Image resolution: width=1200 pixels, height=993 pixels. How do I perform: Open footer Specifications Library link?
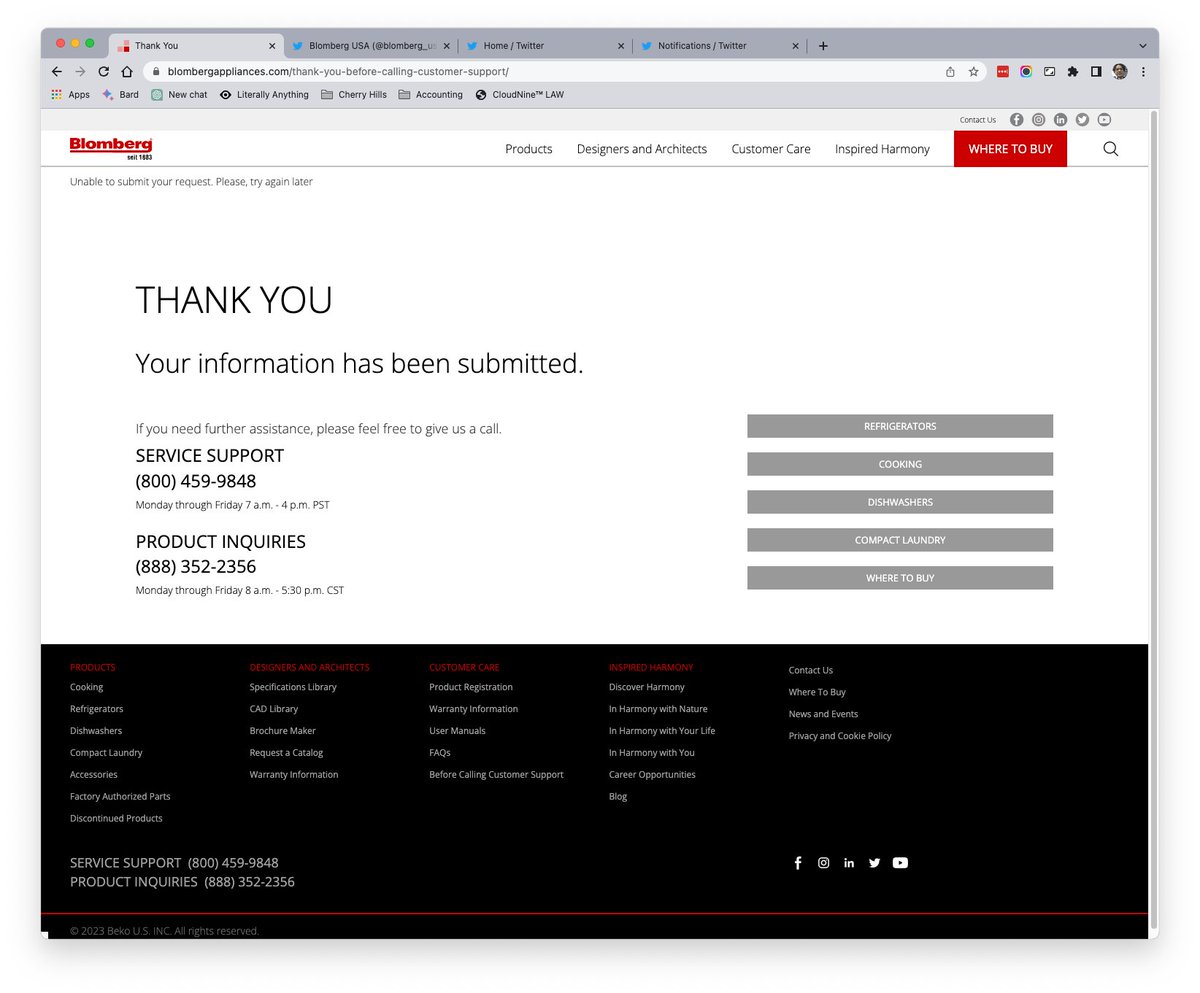[x=293, y=687]
